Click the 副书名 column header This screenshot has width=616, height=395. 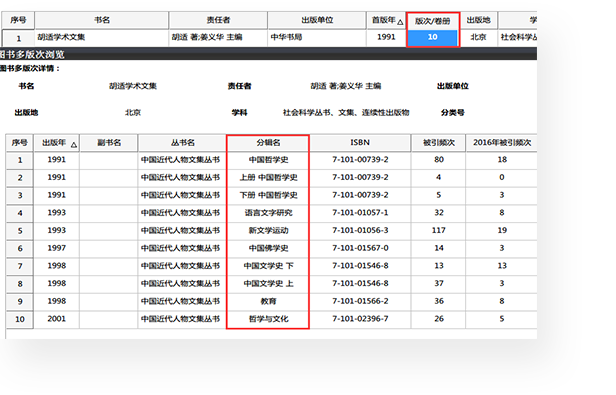(109, 143)
